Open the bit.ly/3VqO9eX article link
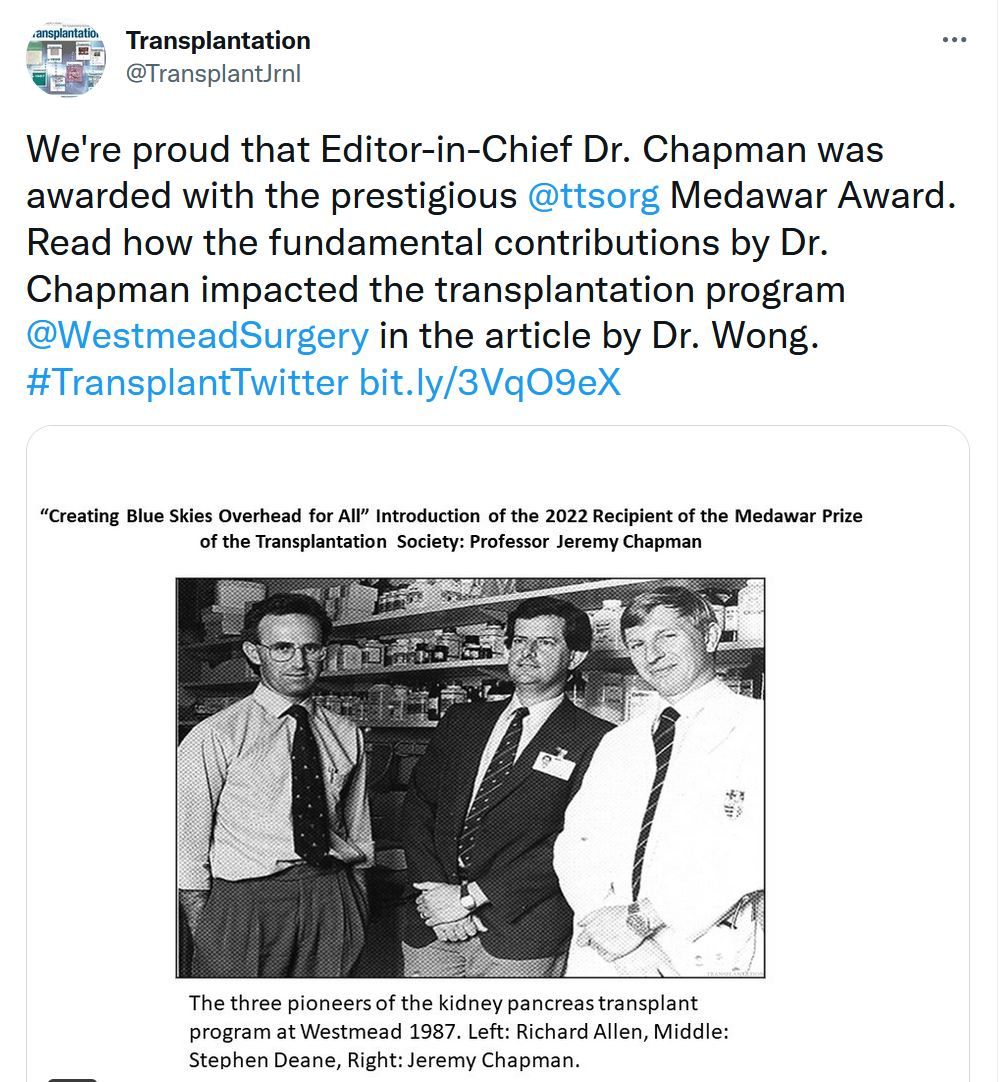Viewport: 1008px width, 1082px height. pos(490,382)
